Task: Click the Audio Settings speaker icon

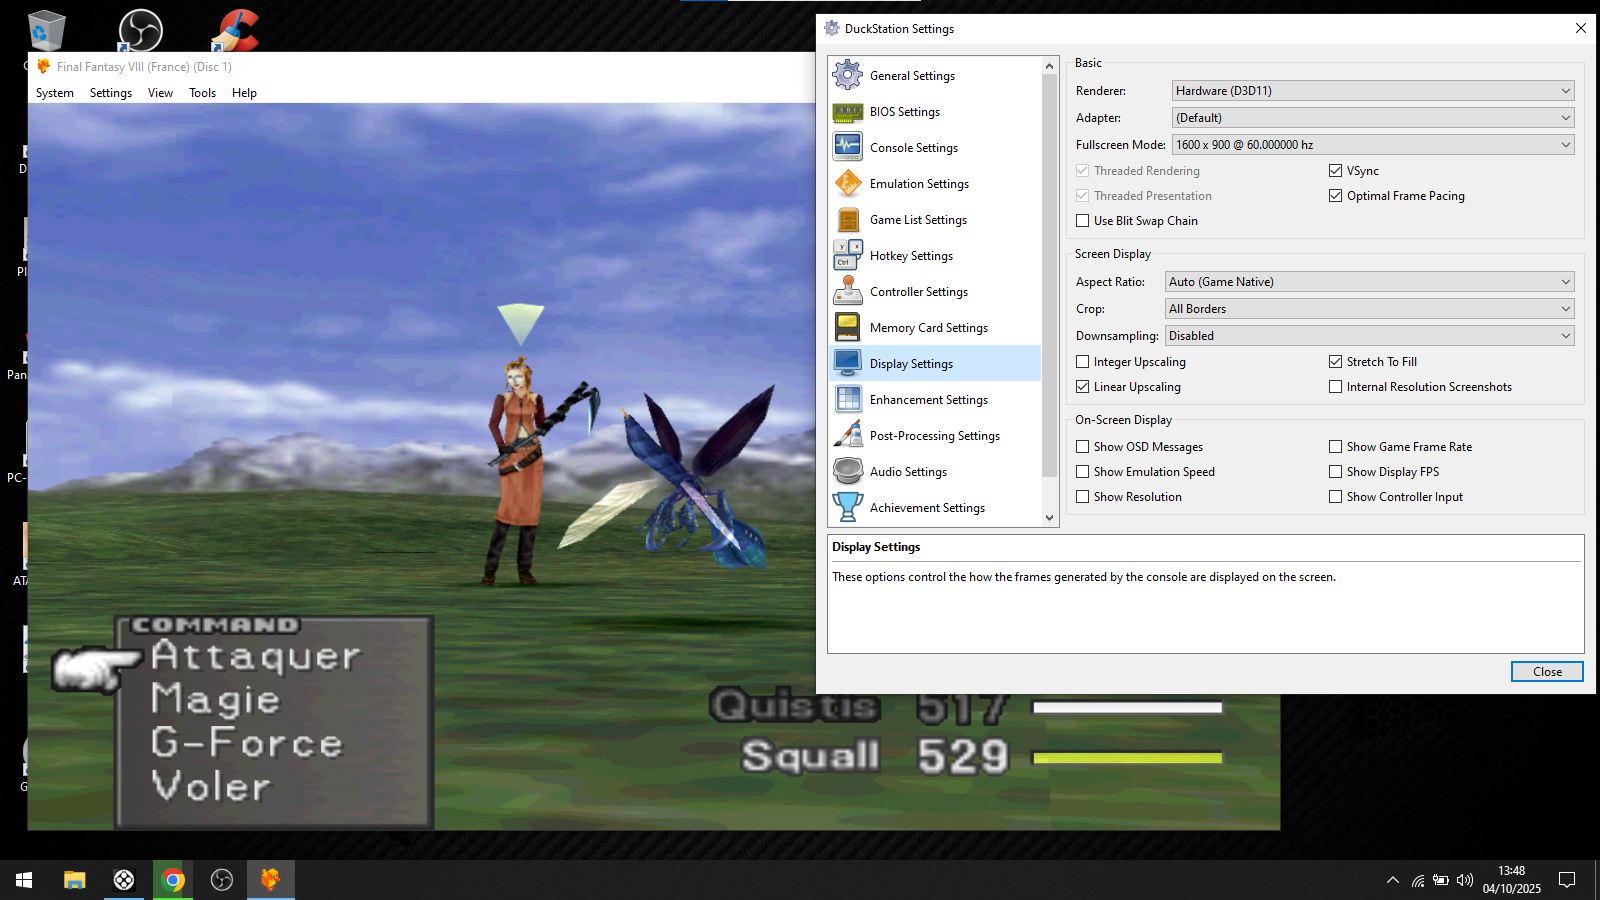Action: (x=847, y=472)
